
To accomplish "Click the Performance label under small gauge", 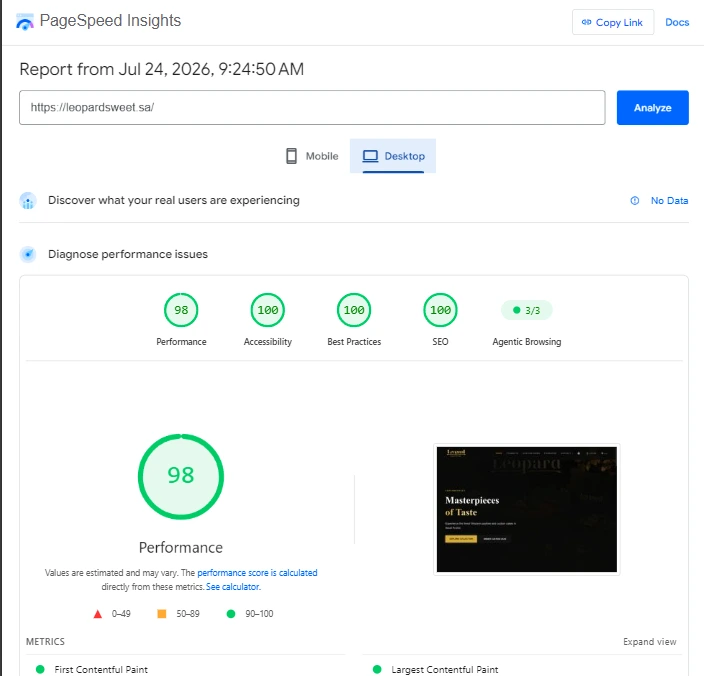I will point(181,342).
